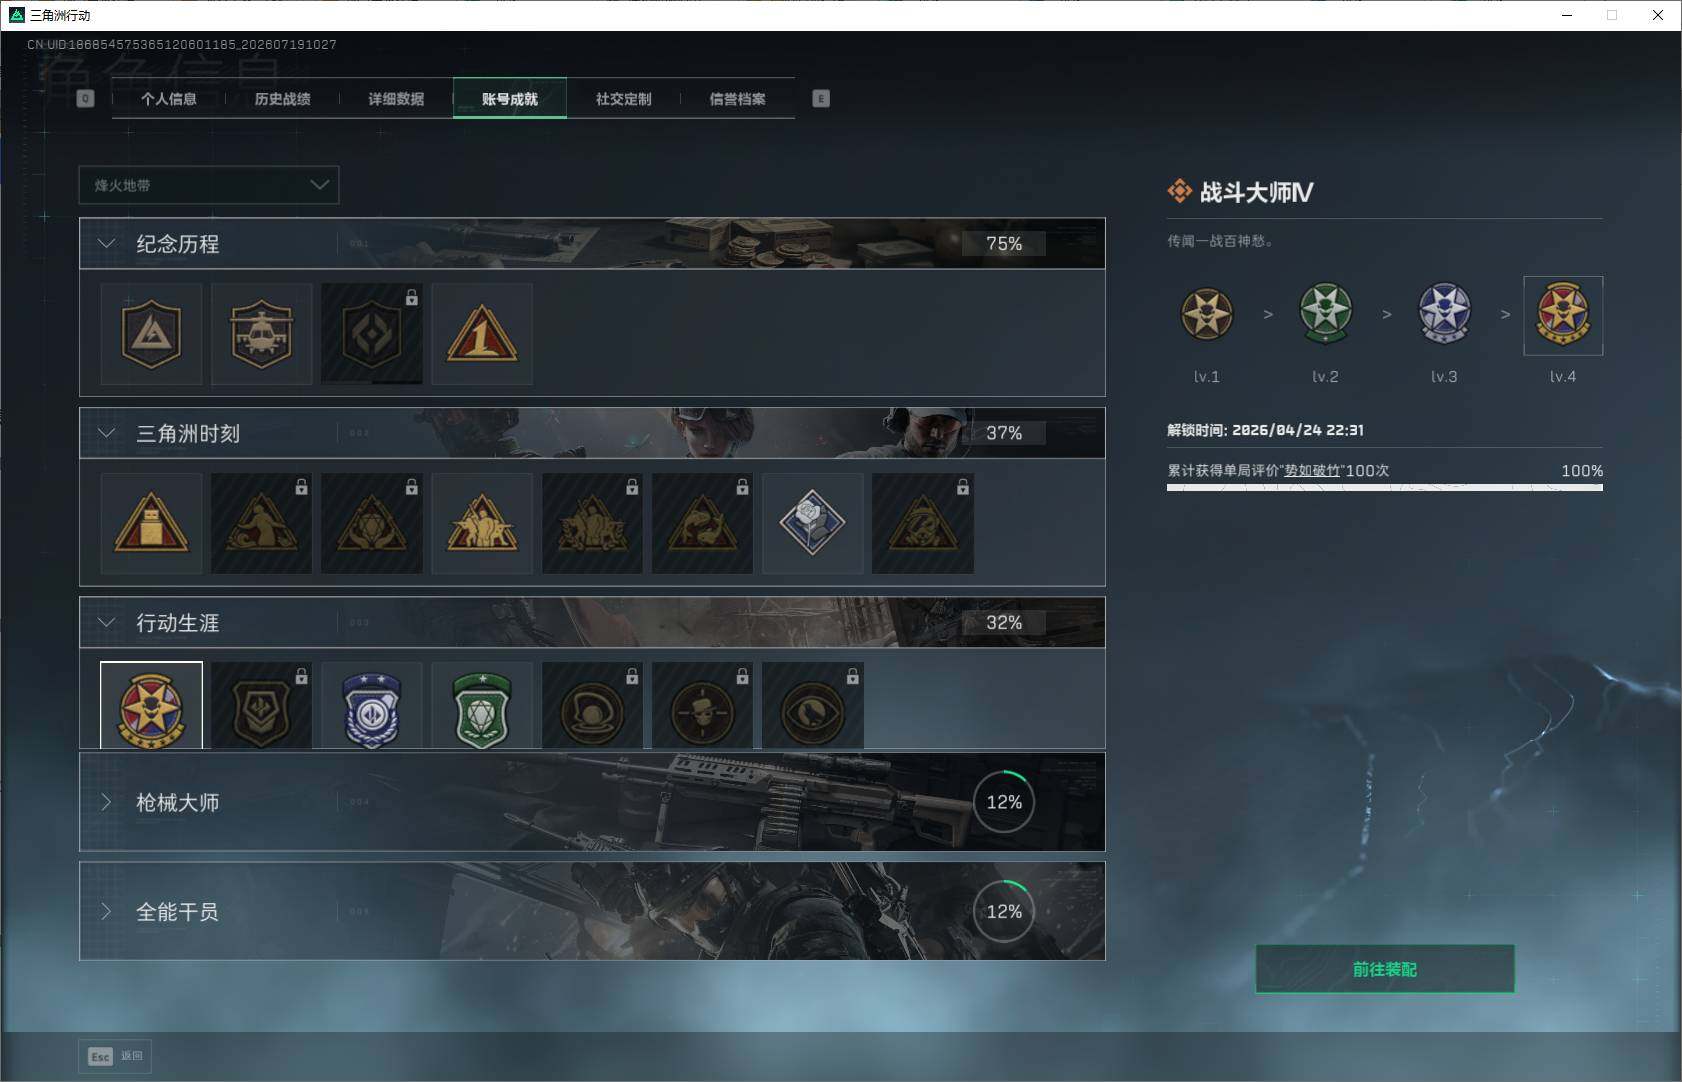The height and width of the screenshot is (1082, 1682).
Task: Click the 枪械大师 12% circular progress
Action: click(1004, 802)
